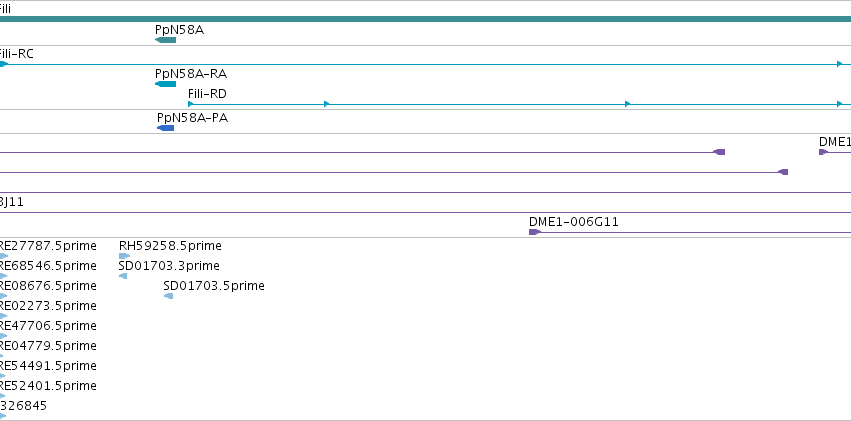The width and height of the screenshot is (851, 421).
Task: Open the Fili-RD transcript label
Action: tap(207, 94)
